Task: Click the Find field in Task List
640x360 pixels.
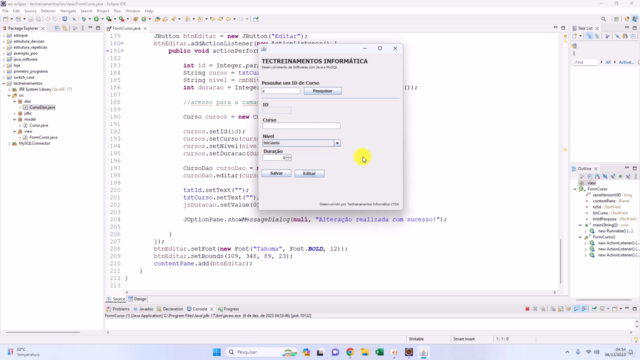Action: [x=585, y=62]
